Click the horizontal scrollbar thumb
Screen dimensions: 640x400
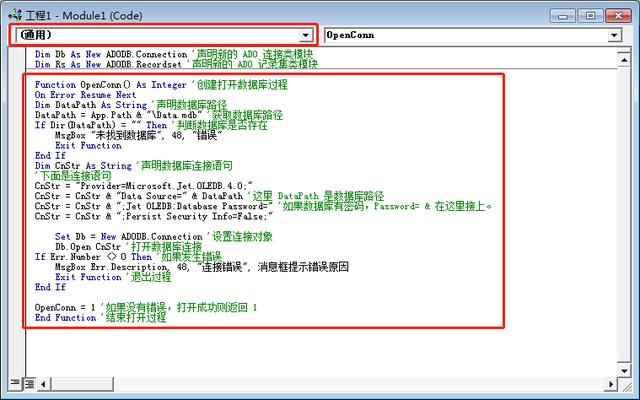point(81,384)
